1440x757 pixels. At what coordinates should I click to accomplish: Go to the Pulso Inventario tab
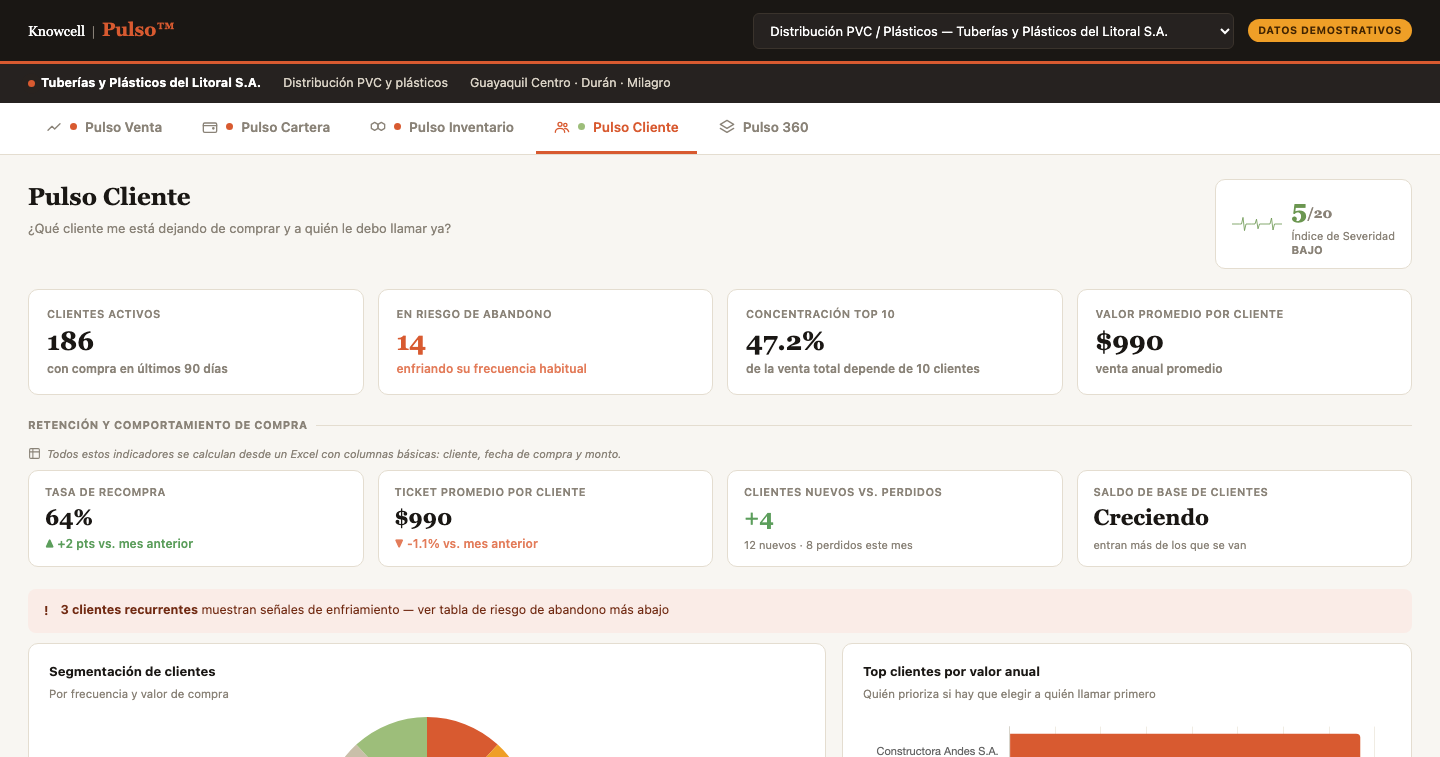pyautogui.click(x=442, y=127)
